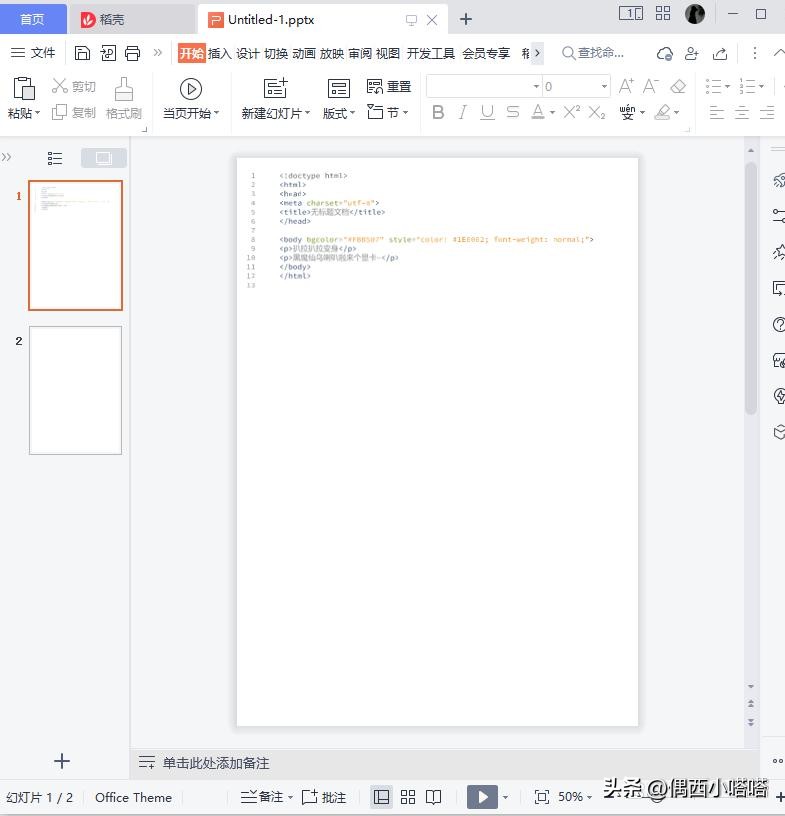
Task: Open the three-dot more options menu
Action: 755,53
